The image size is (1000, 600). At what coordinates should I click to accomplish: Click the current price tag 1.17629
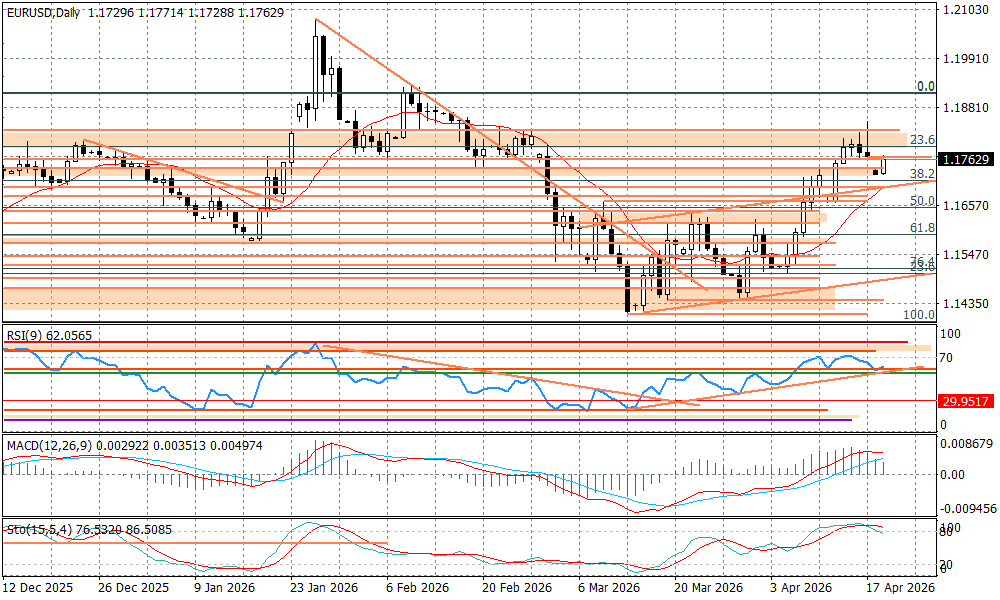965,159
